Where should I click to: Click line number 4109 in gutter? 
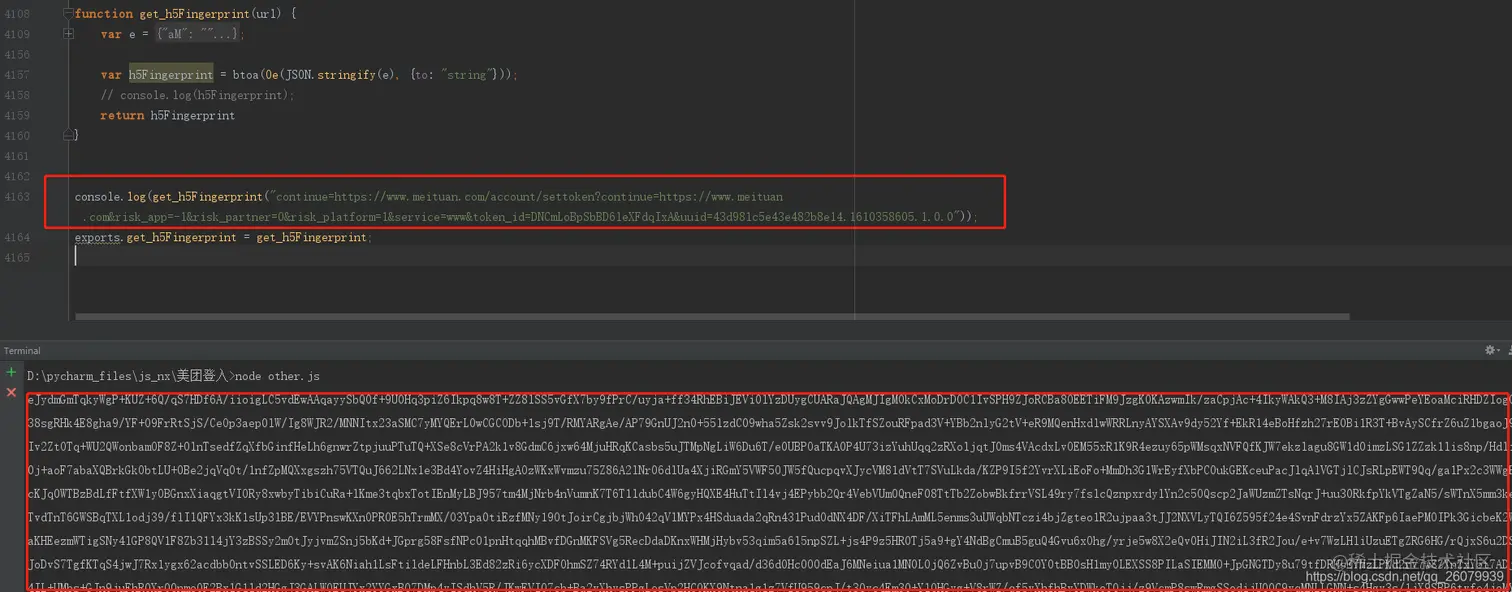[17, 34]
